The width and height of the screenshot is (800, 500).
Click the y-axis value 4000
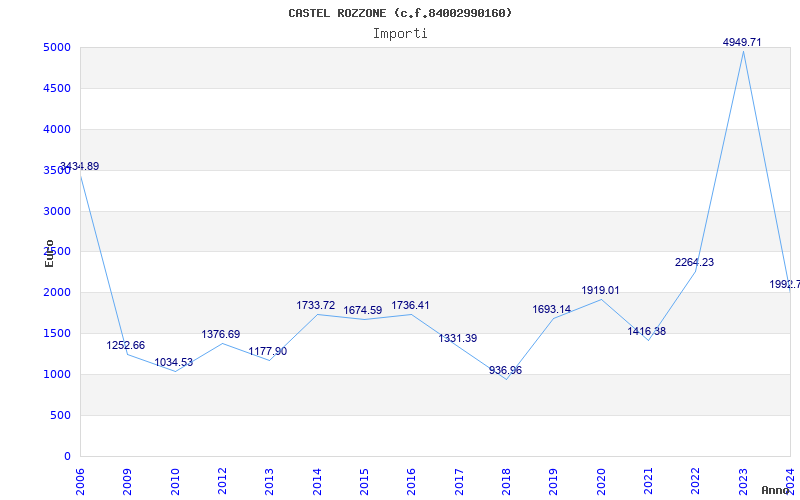pos(57,130)
